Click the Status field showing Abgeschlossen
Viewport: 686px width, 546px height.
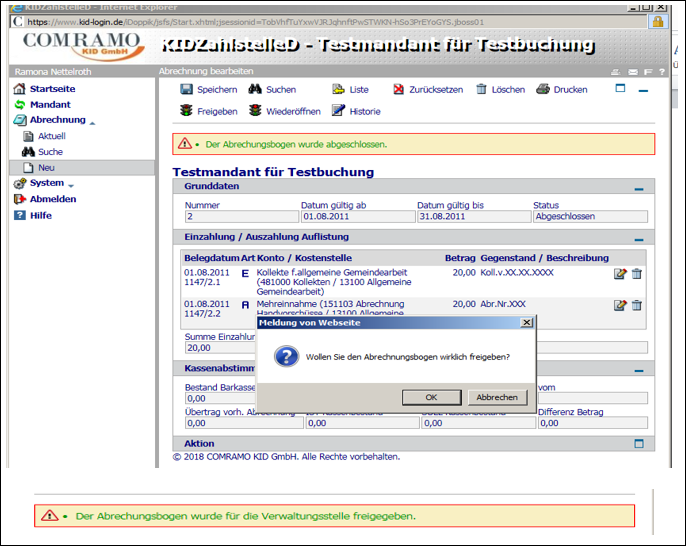coord(590,216)
